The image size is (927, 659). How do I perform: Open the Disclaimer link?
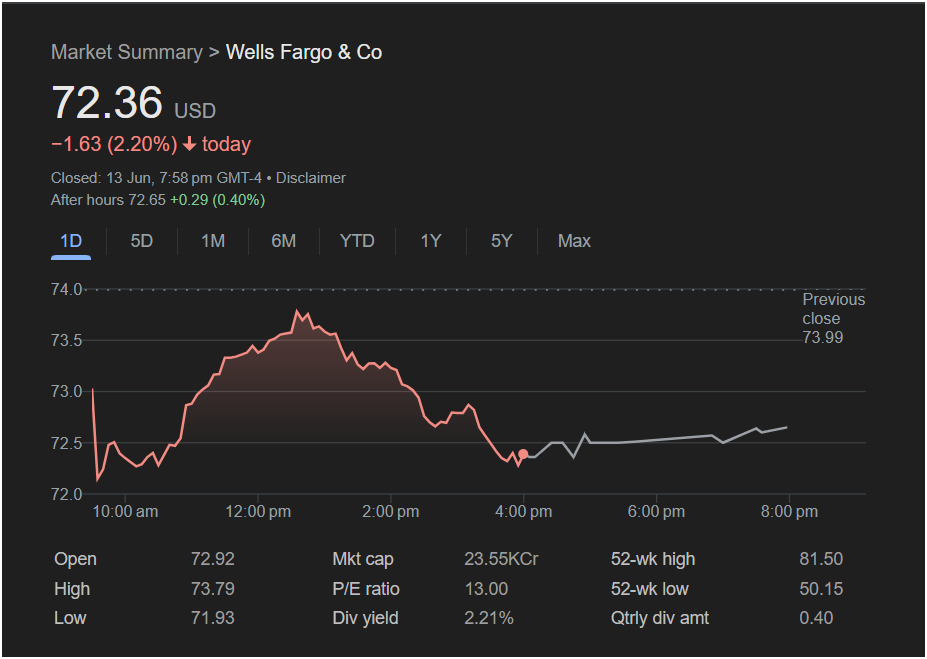(x=310, y=178)
